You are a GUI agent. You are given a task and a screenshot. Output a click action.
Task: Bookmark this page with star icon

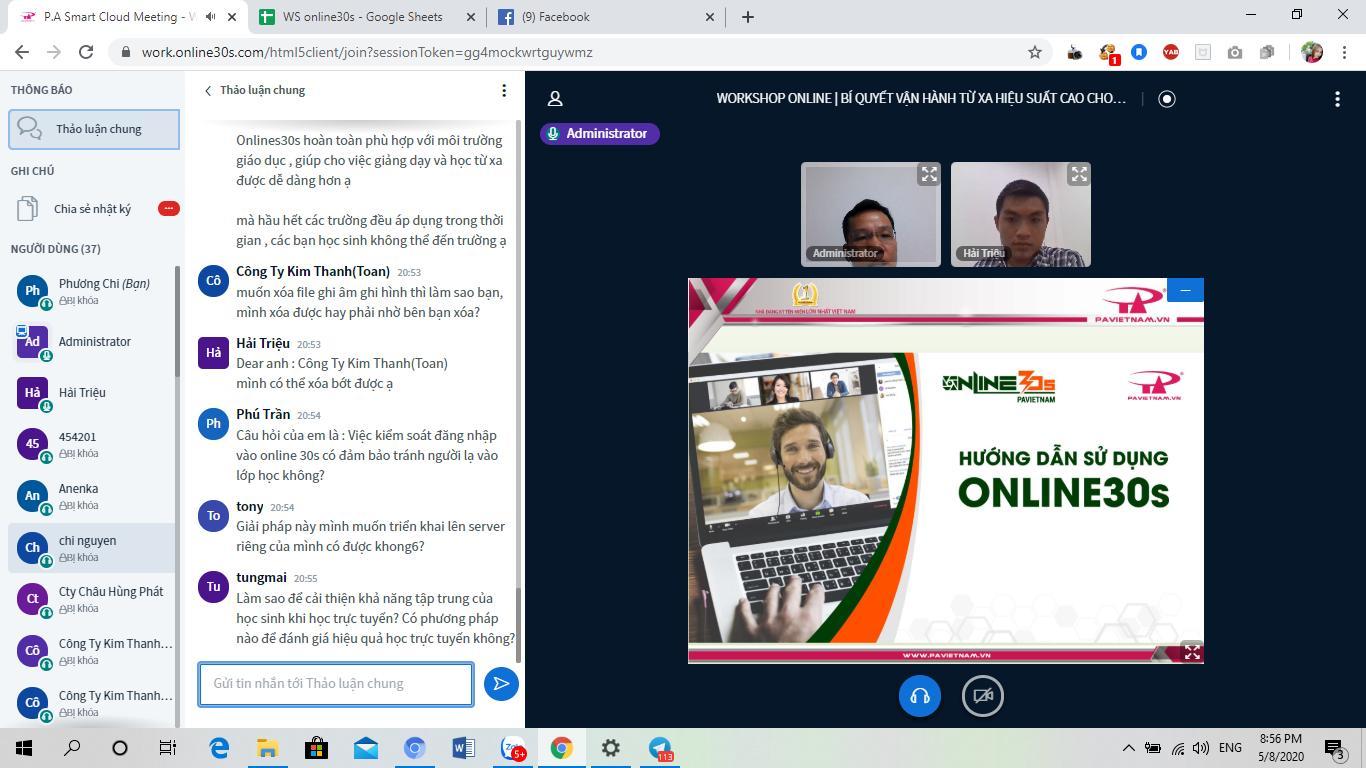click(1035, 52)
